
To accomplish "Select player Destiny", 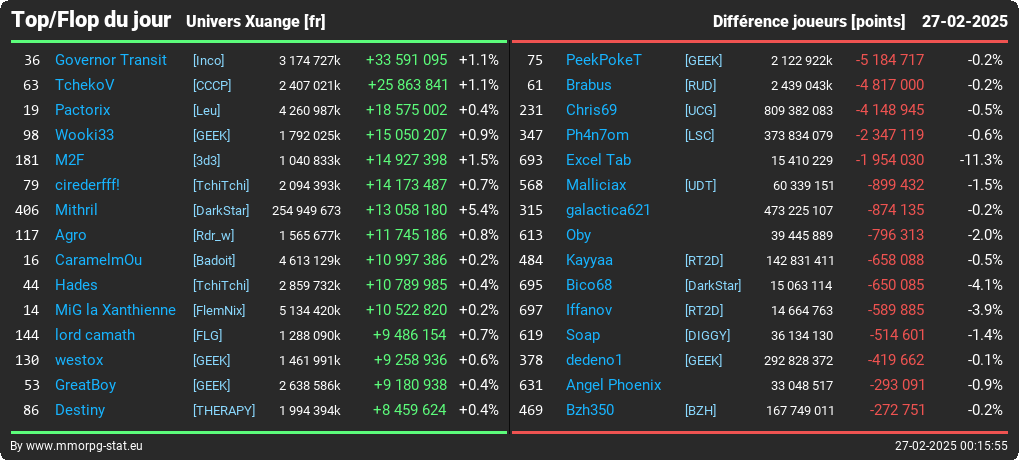I will [x=80, y=410].
